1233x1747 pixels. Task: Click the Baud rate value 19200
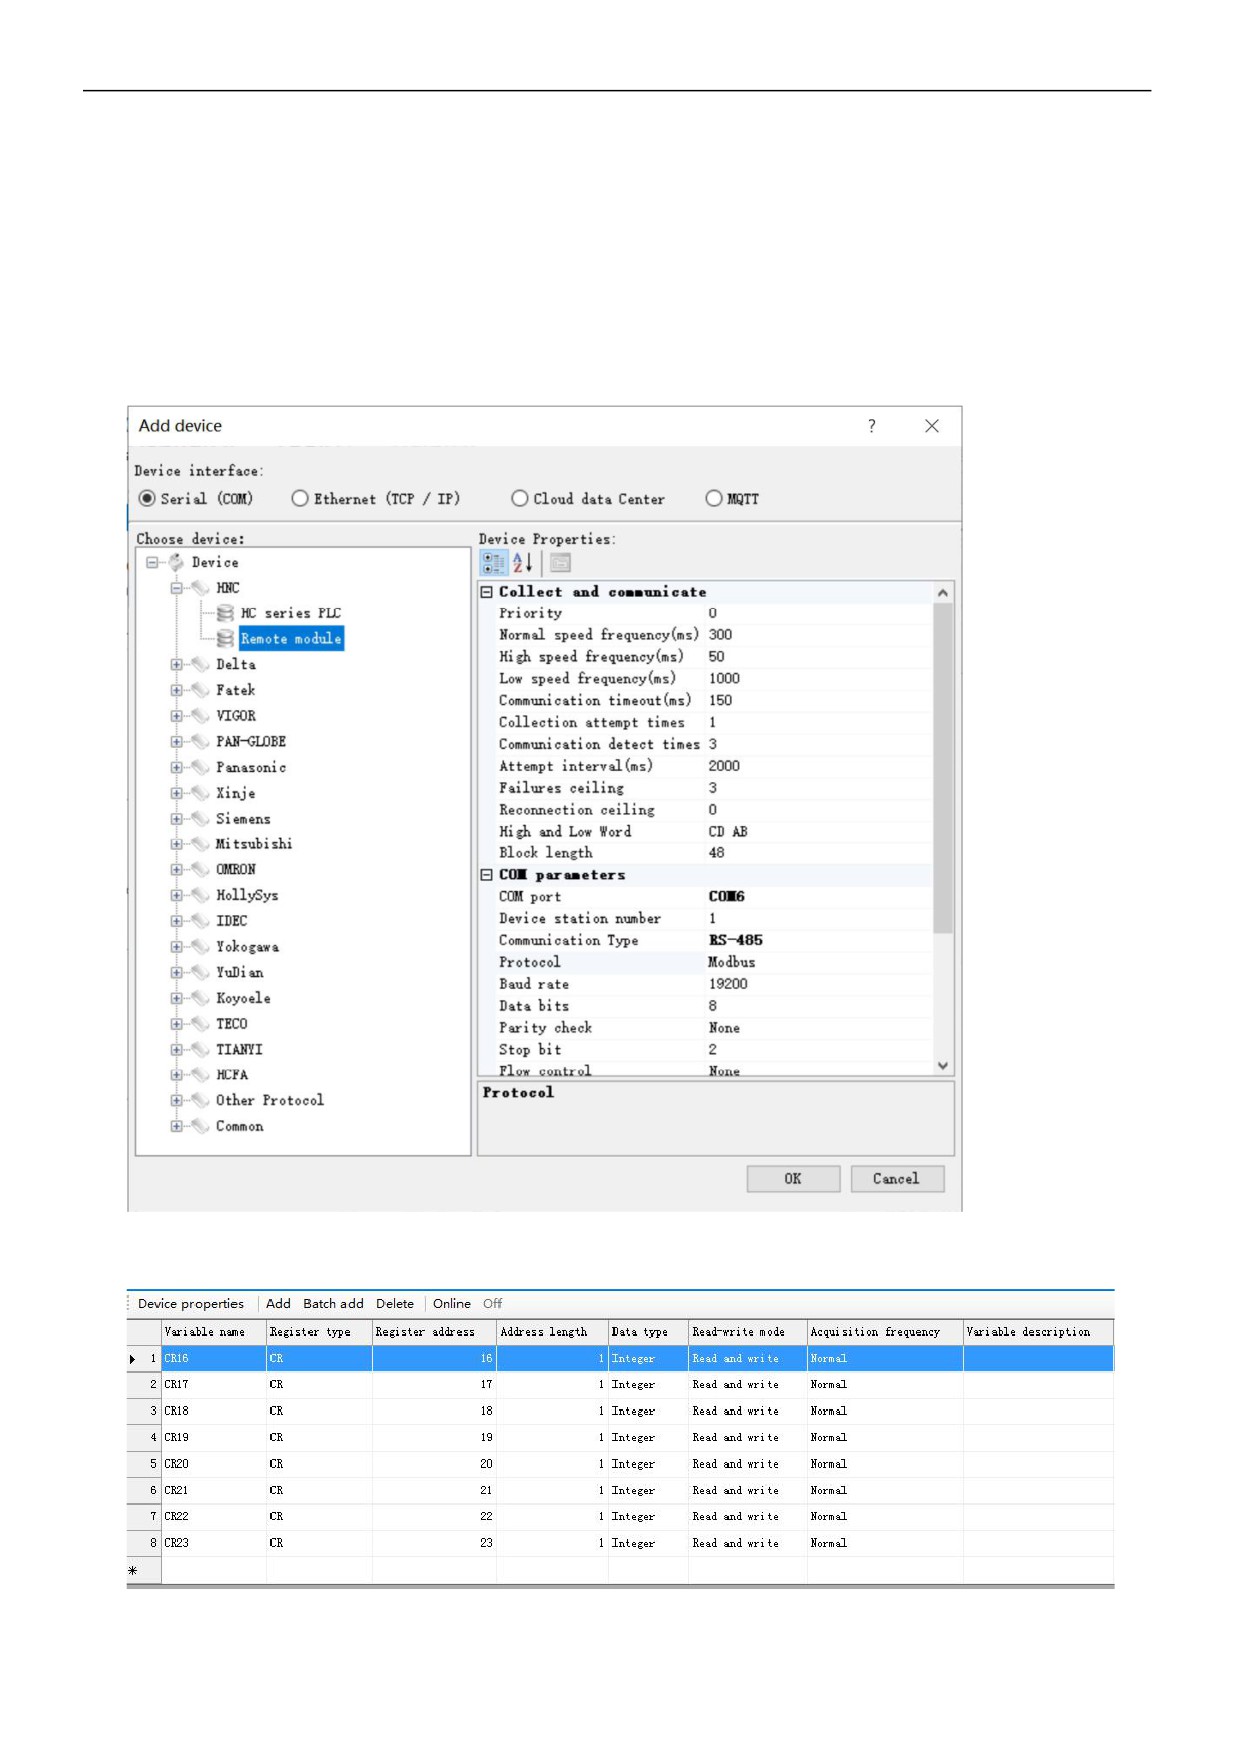[728, 984]
